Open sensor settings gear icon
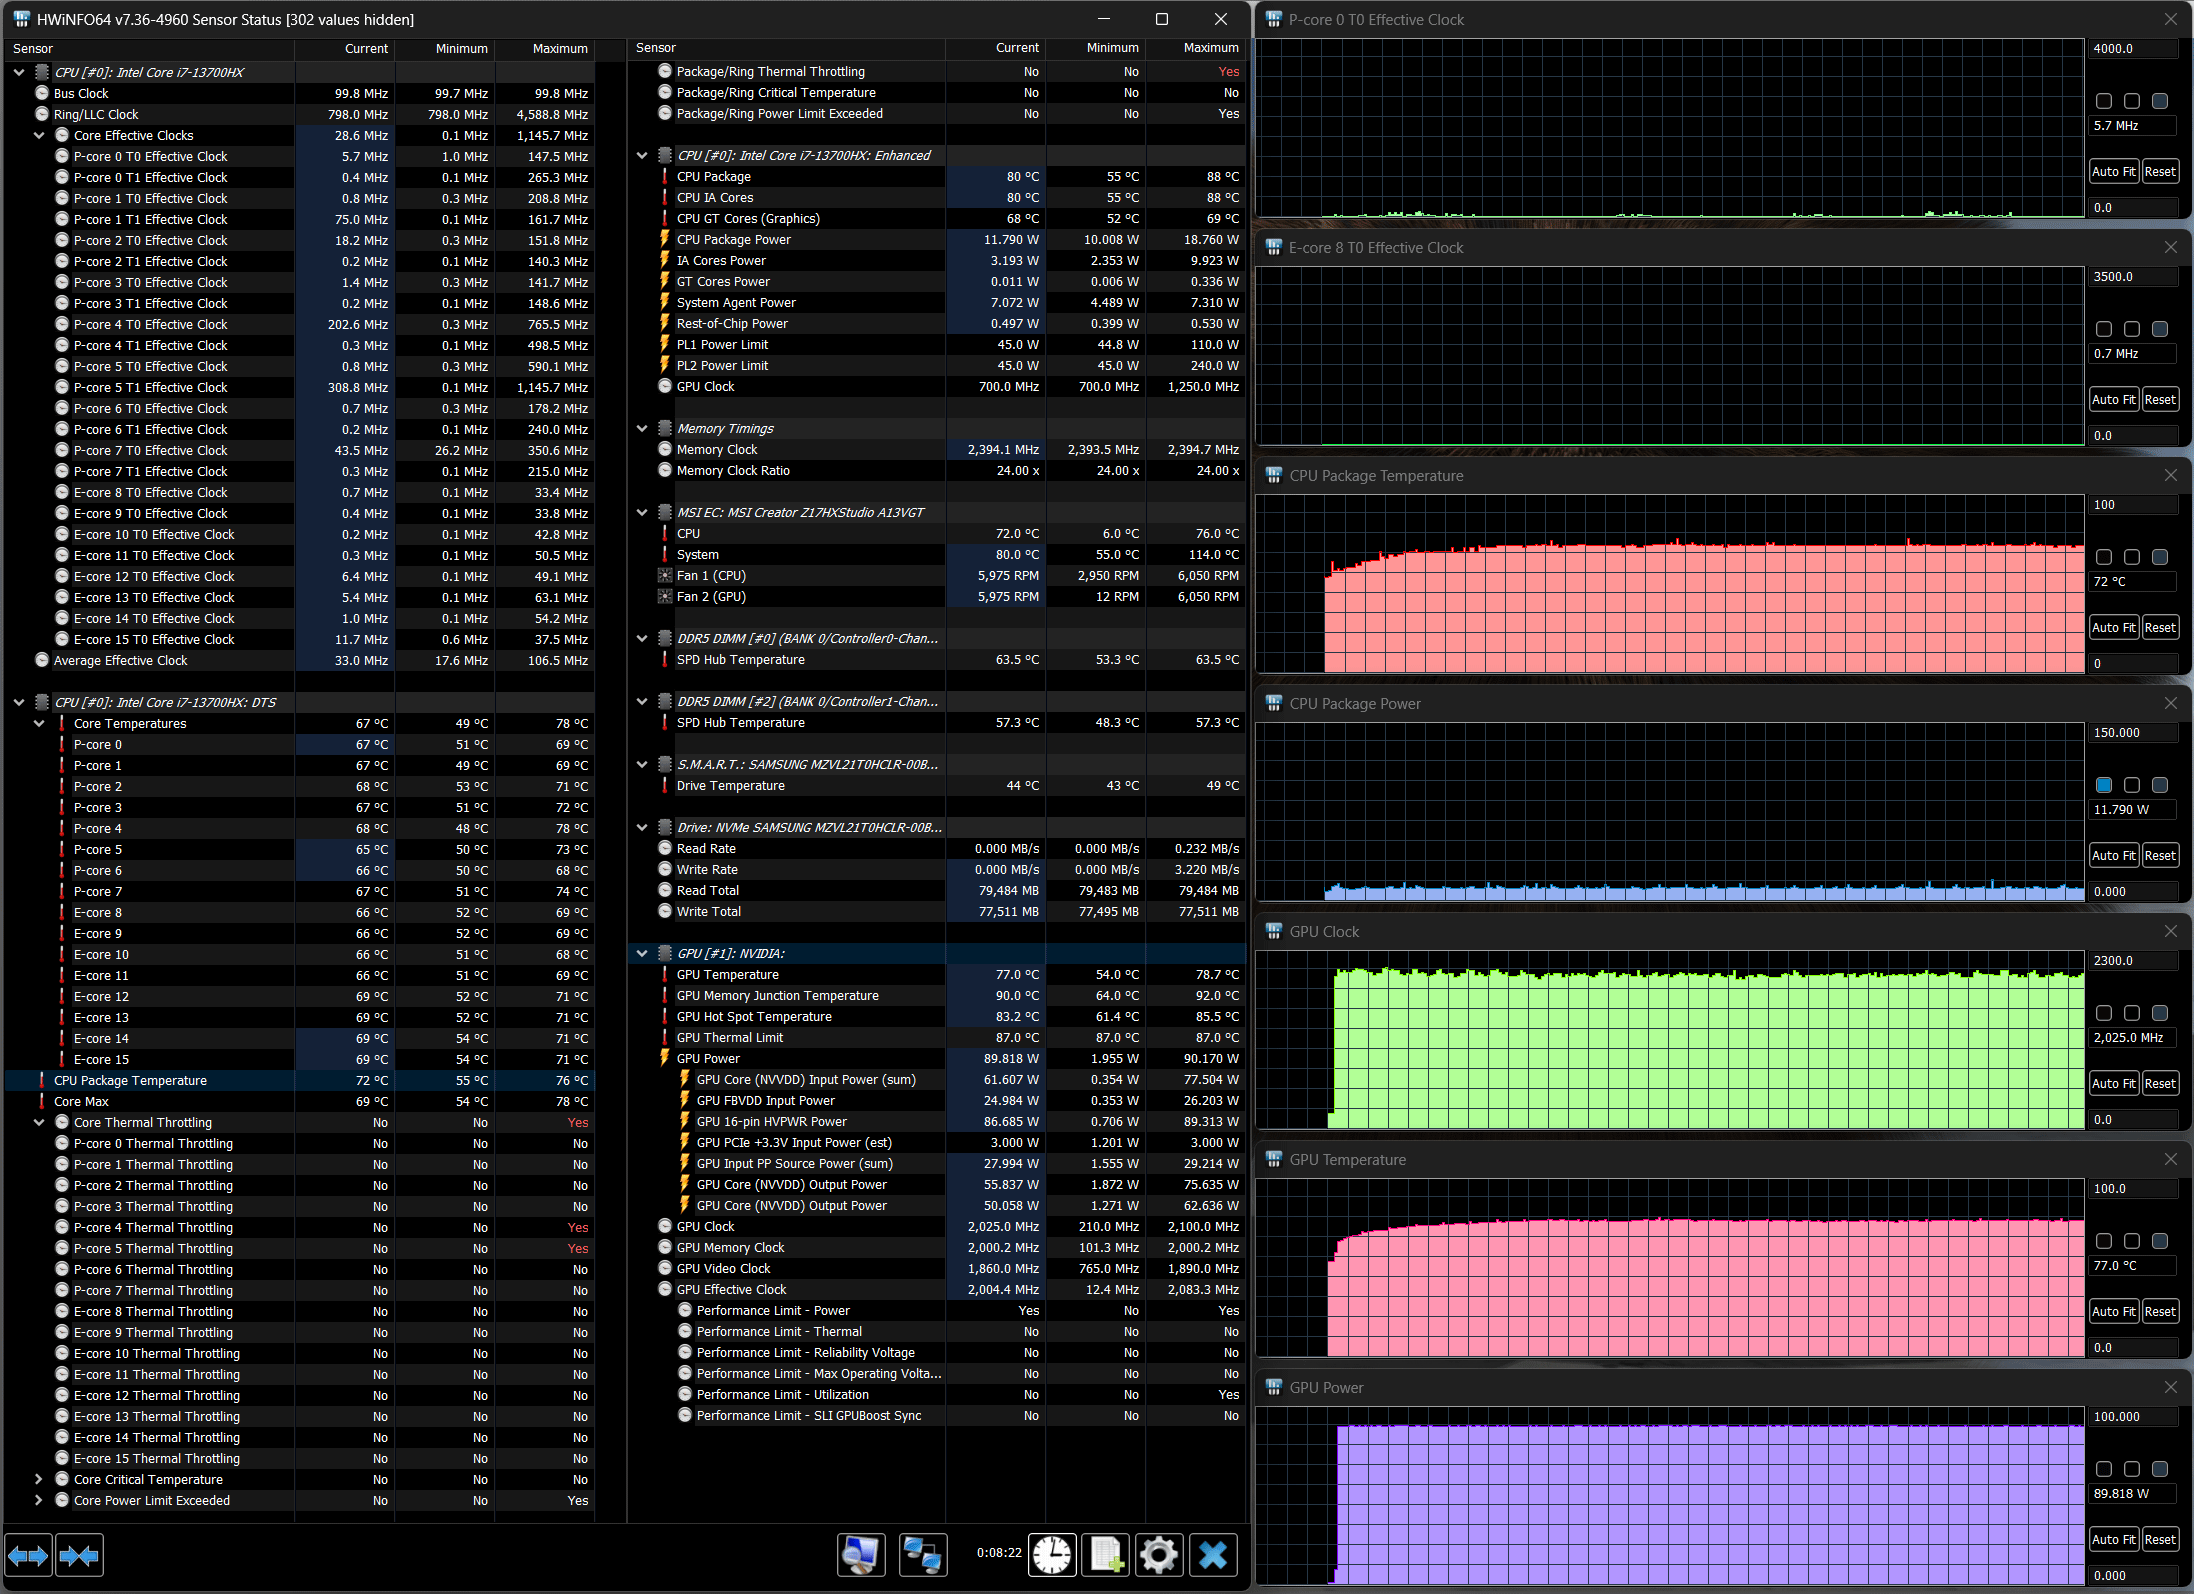This screenshot has height=1594, width=2194. pos(1159,1555)
